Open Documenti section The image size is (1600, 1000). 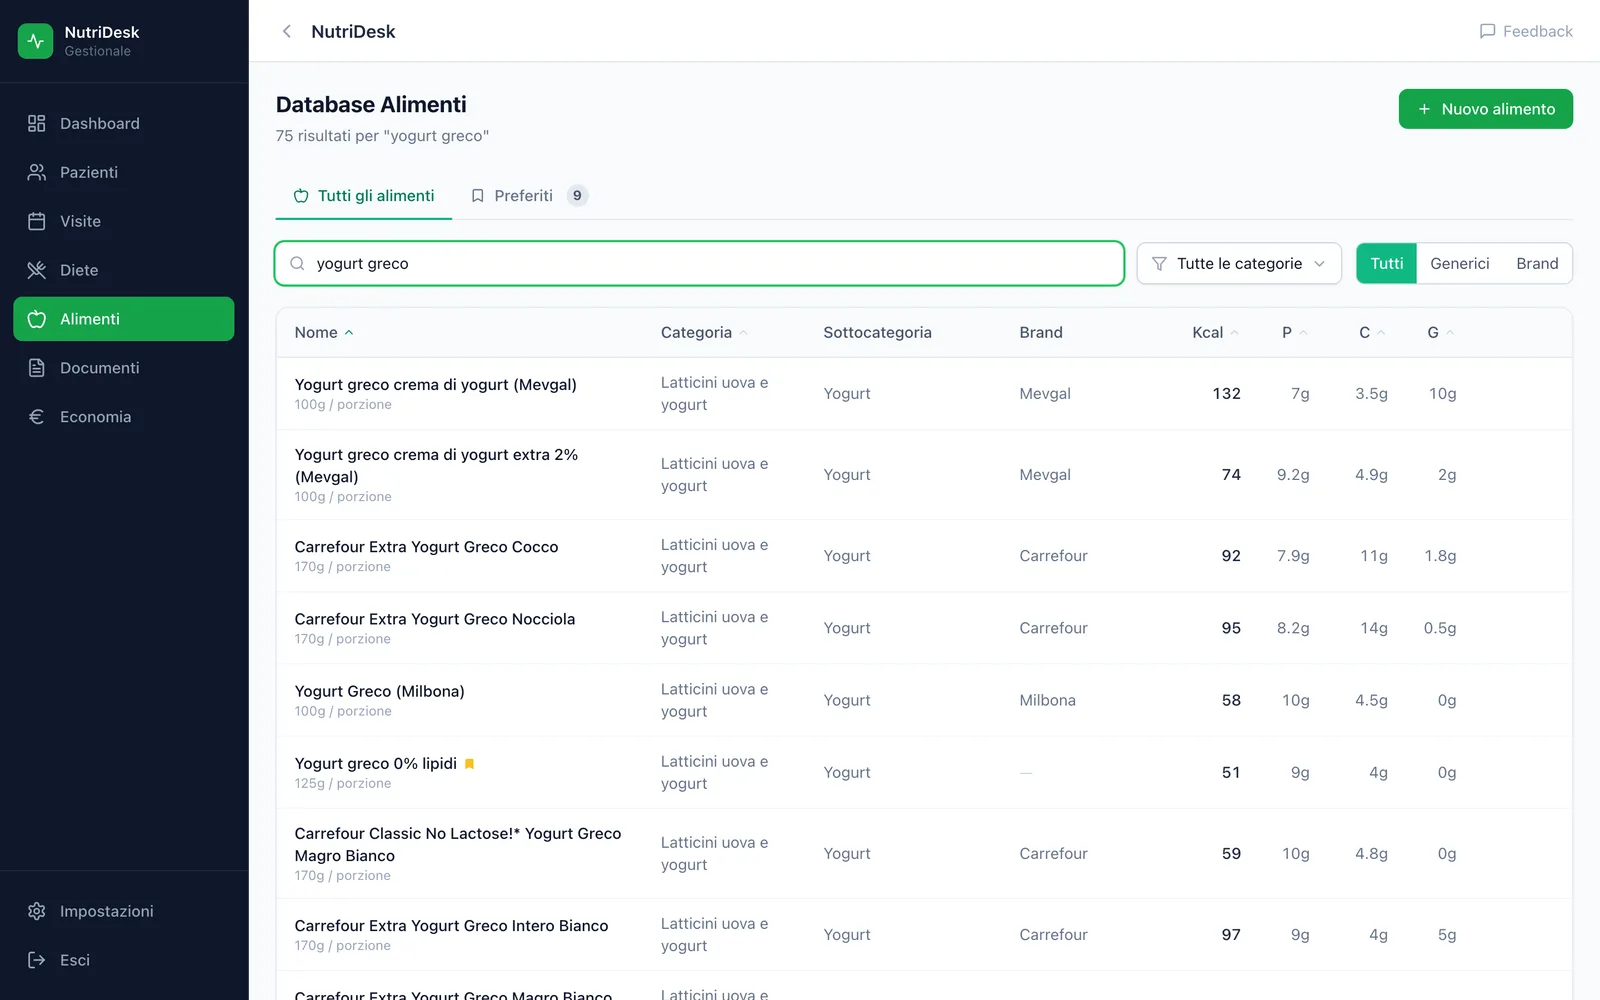click(124, 368)
